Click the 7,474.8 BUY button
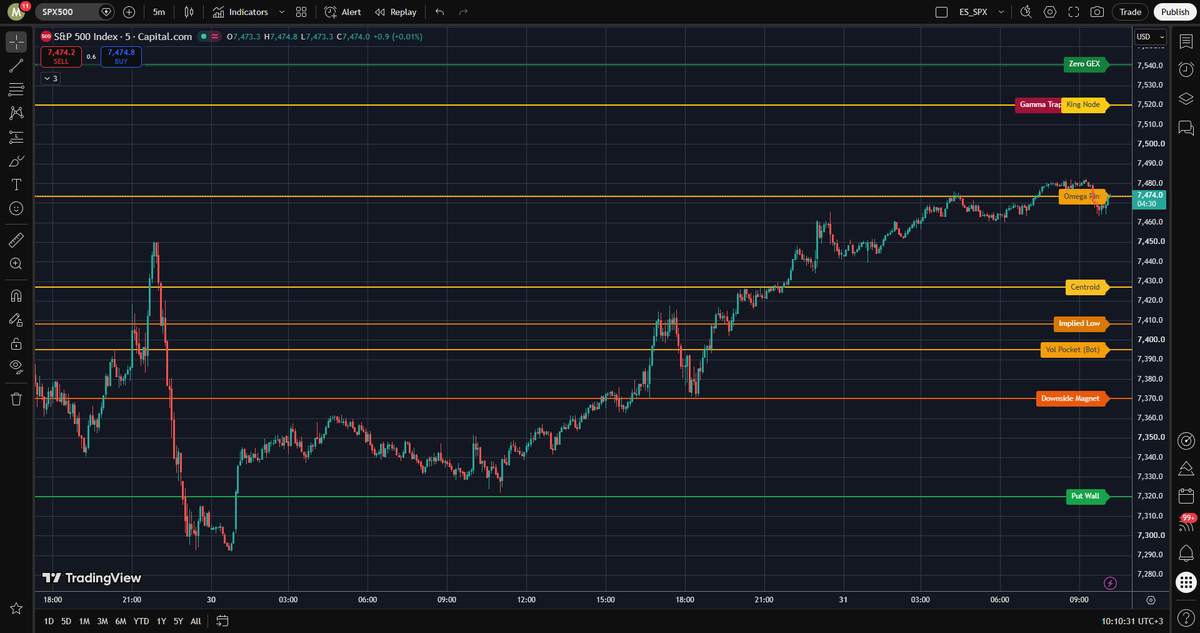Viewport: 1200px width, 633px height. tap(121, 56)
